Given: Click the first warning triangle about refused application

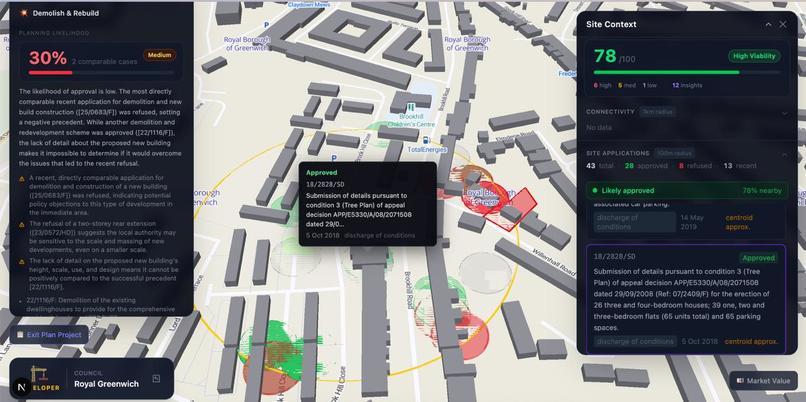Looking at the screenshot, I should [22, 179].
